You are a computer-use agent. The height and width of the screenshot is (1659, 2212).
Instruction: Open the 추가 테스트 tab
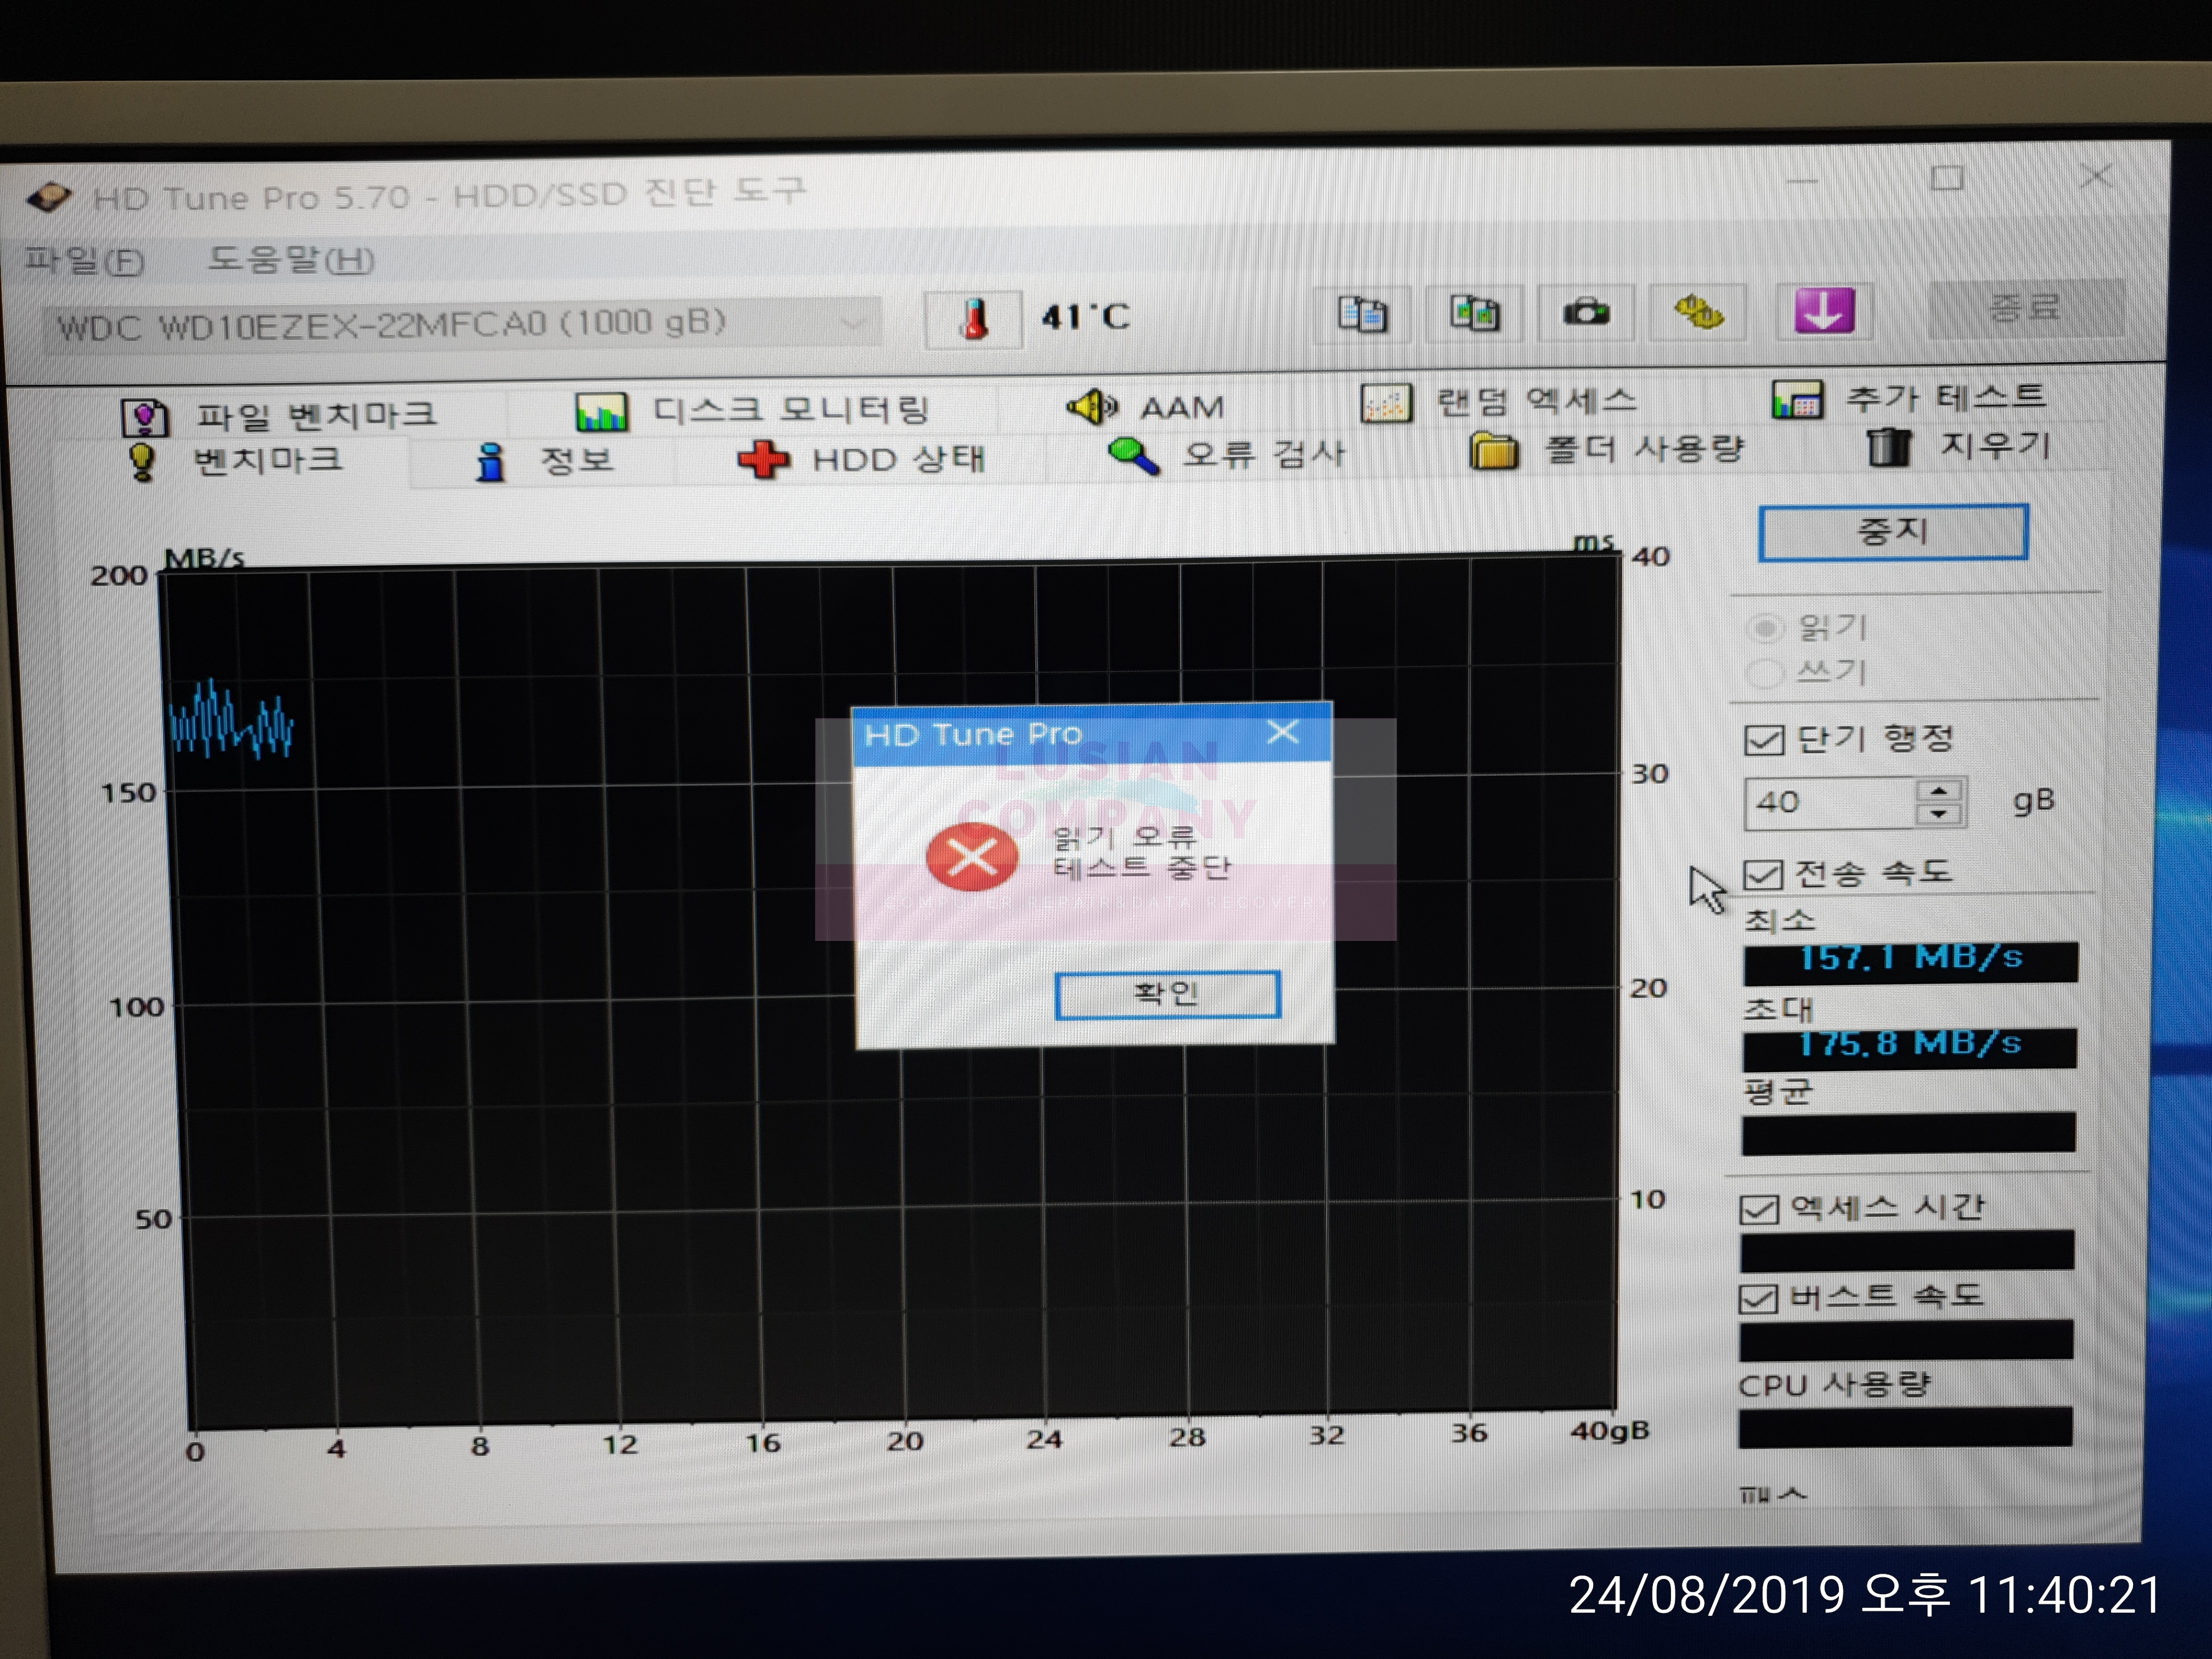coord(1910,397)
